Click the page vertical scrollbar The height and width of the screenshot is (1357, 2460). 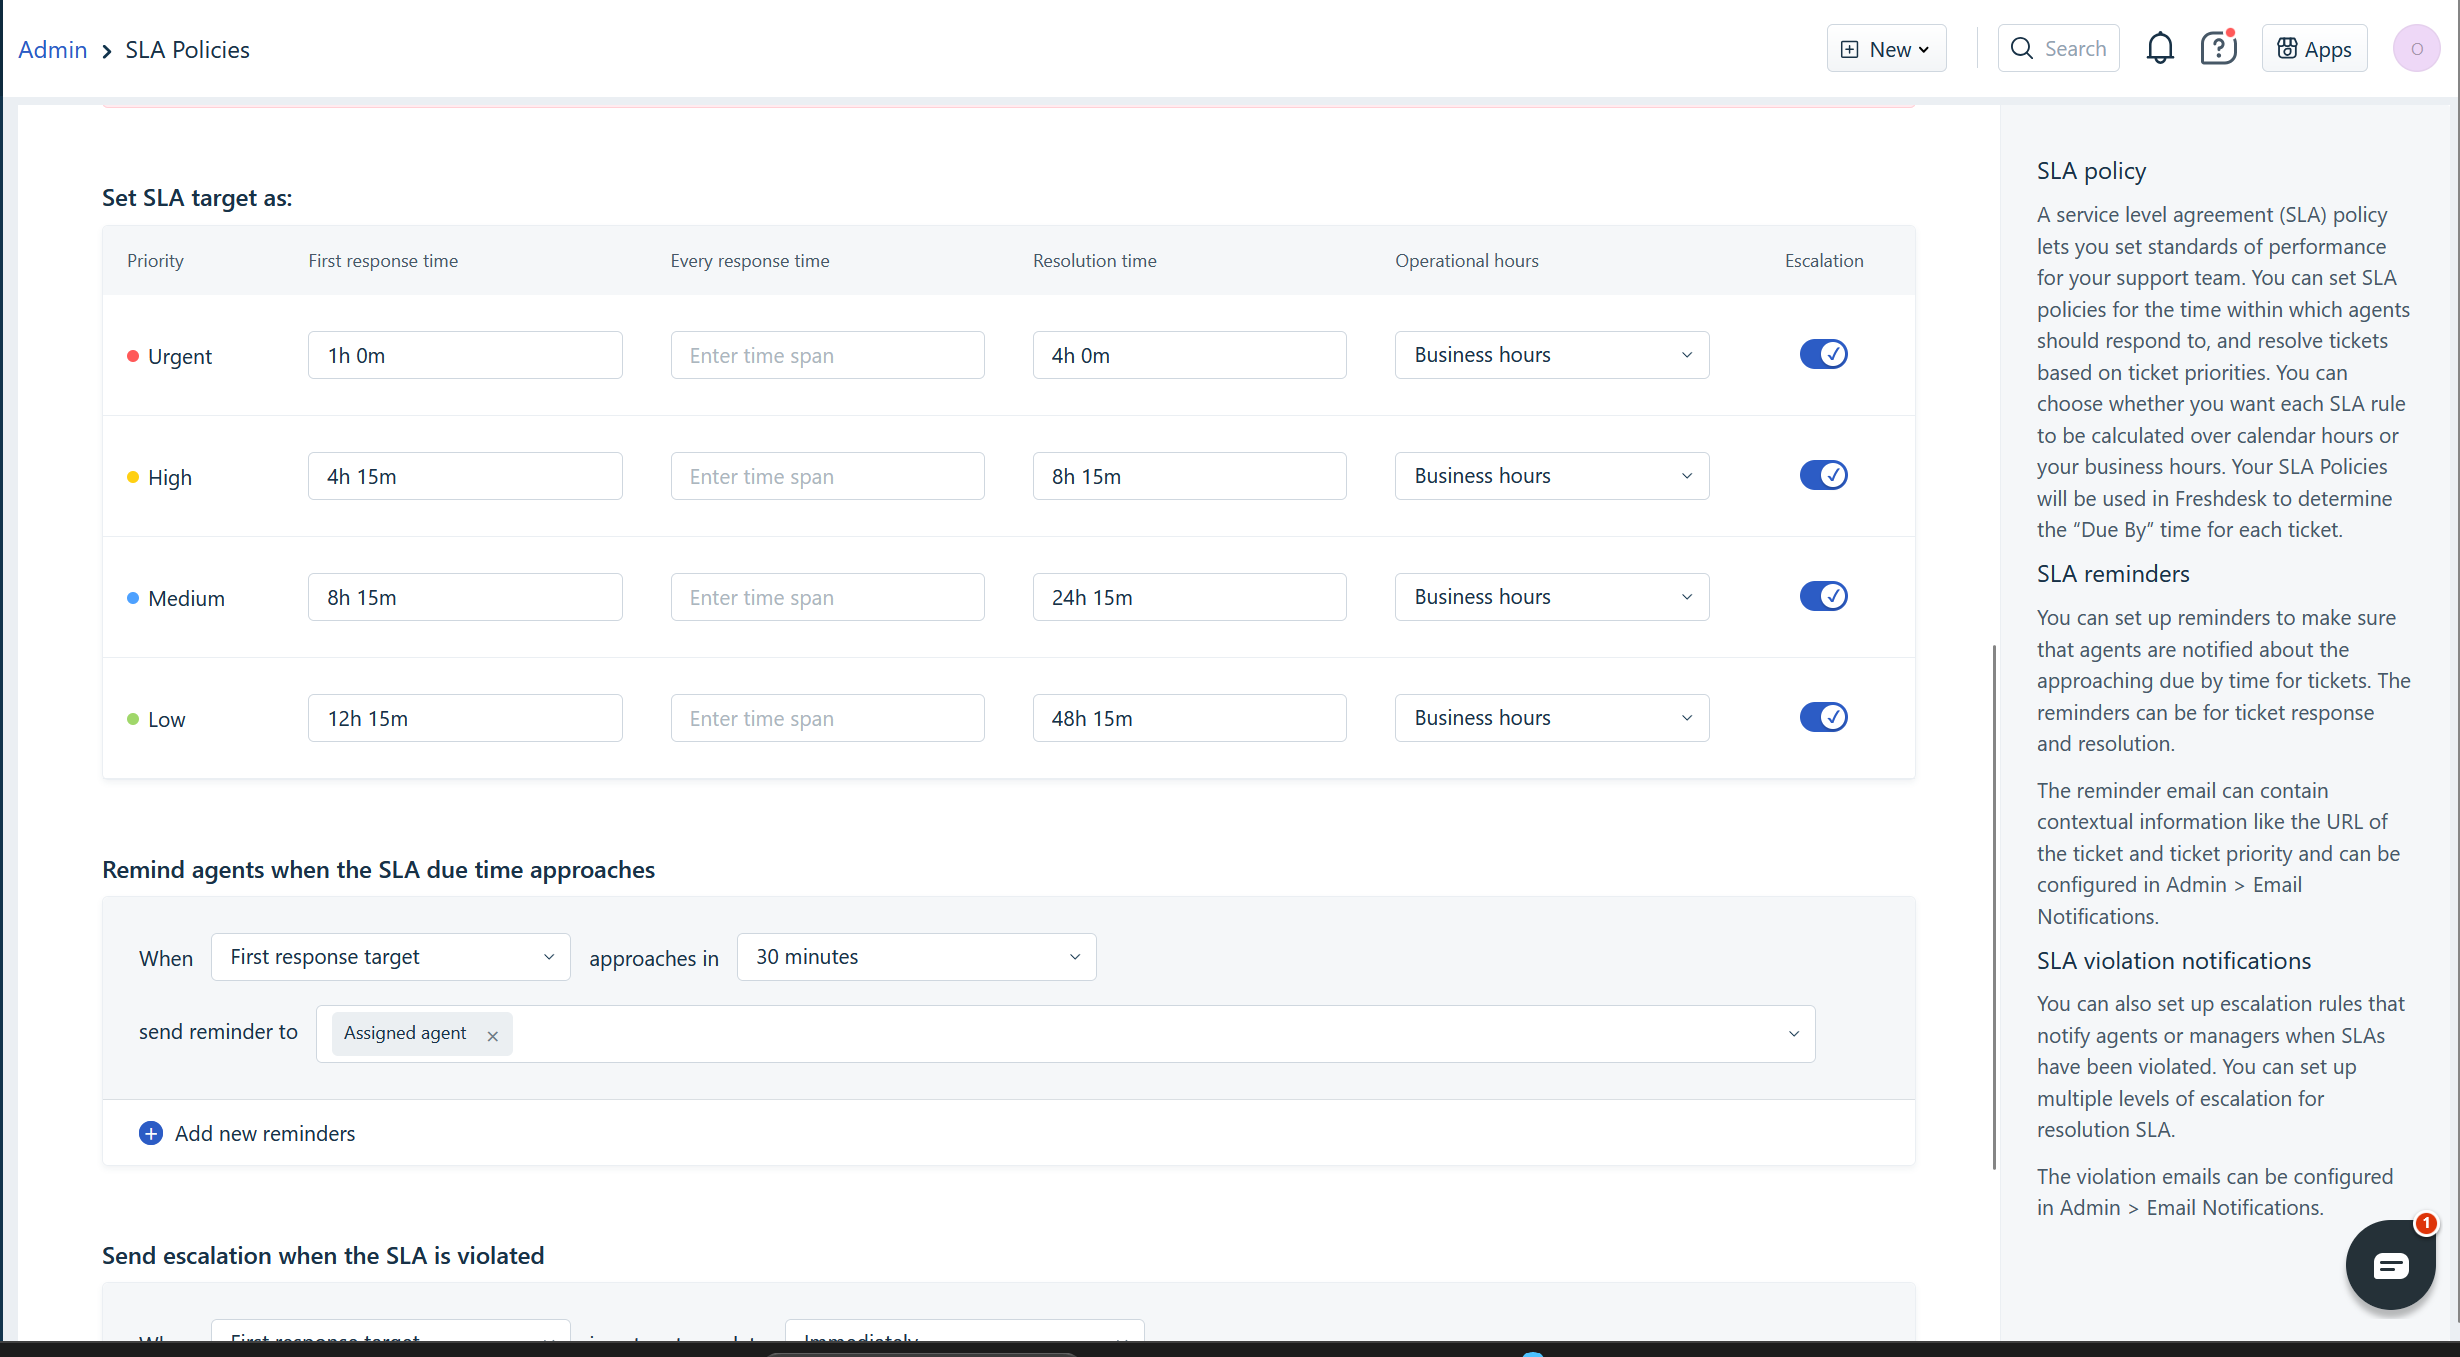pos(1993,907)
